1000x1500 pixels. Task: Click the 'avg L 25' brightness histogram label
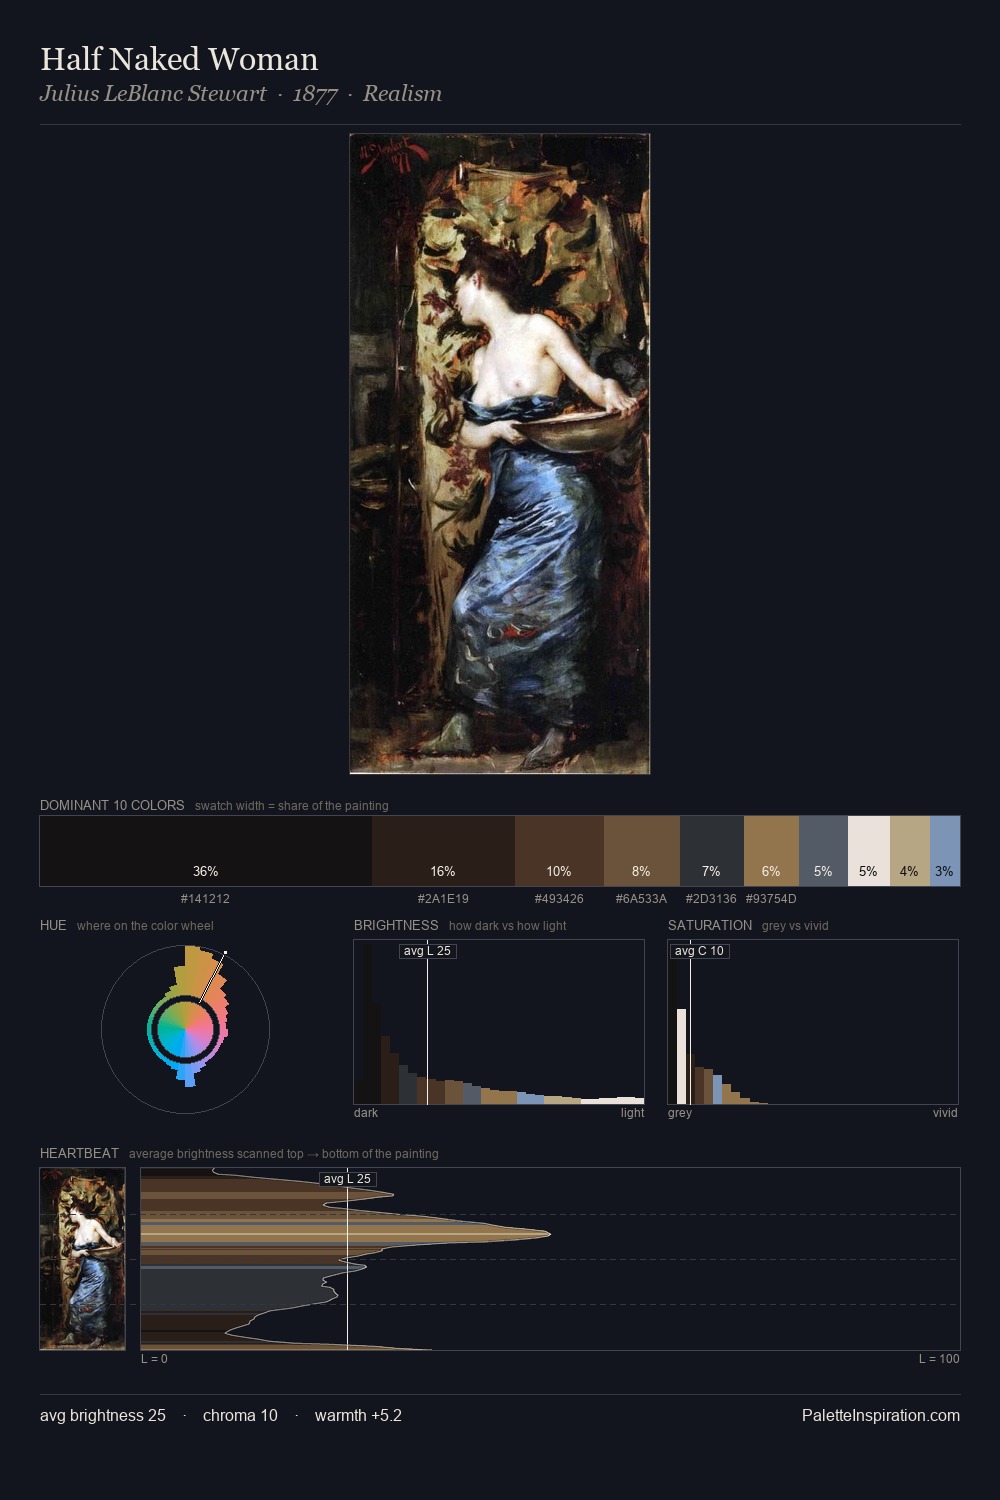[427, 951]
